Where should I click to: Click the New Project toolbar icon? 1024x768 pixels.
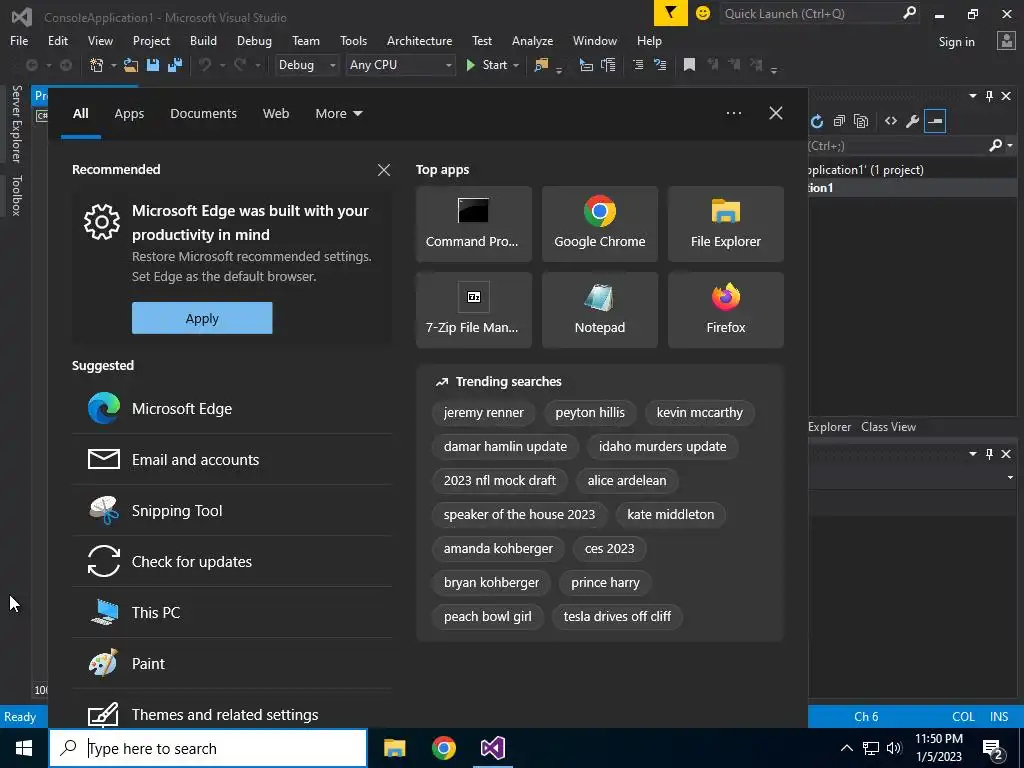coord(97,65)
